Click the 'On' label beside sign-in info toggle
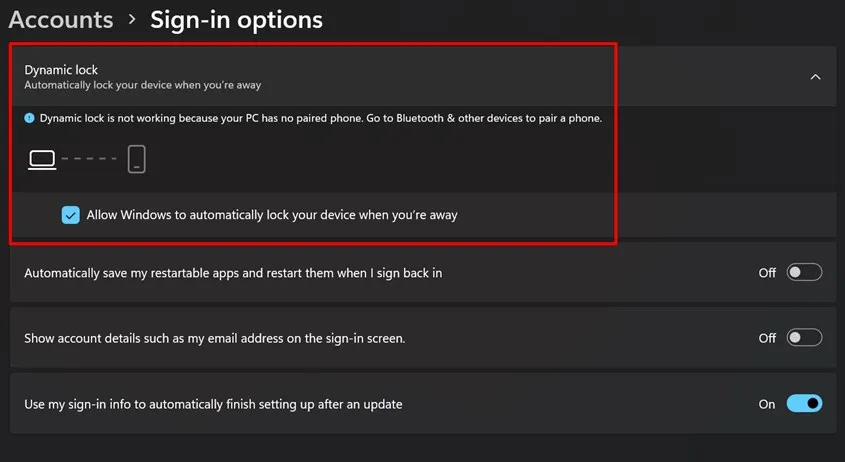 pos(767,404)
